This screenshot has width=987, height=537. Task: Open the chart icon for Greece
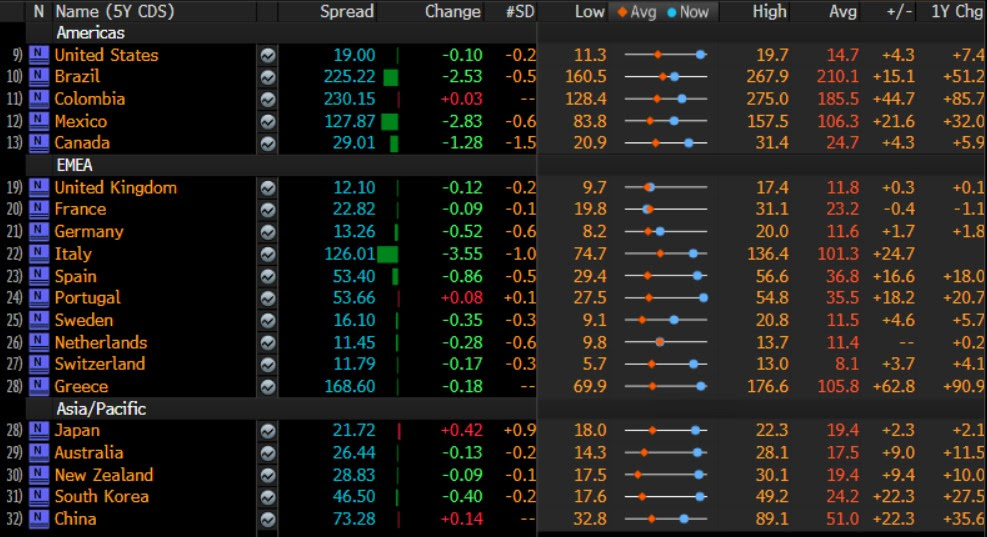pos(268,387)
